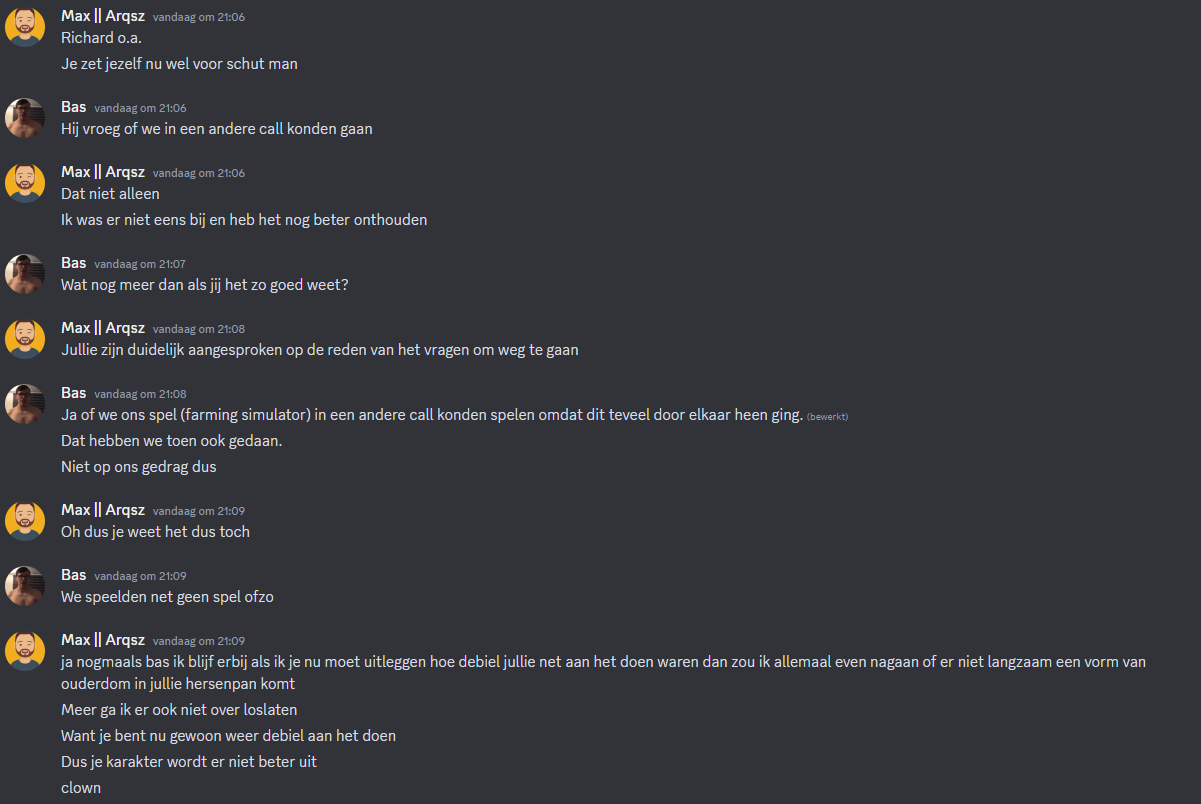Click Max's avatar beside 'Oh dus je weet'
This screenshot has height=804, width=1201.
[25, 521]
